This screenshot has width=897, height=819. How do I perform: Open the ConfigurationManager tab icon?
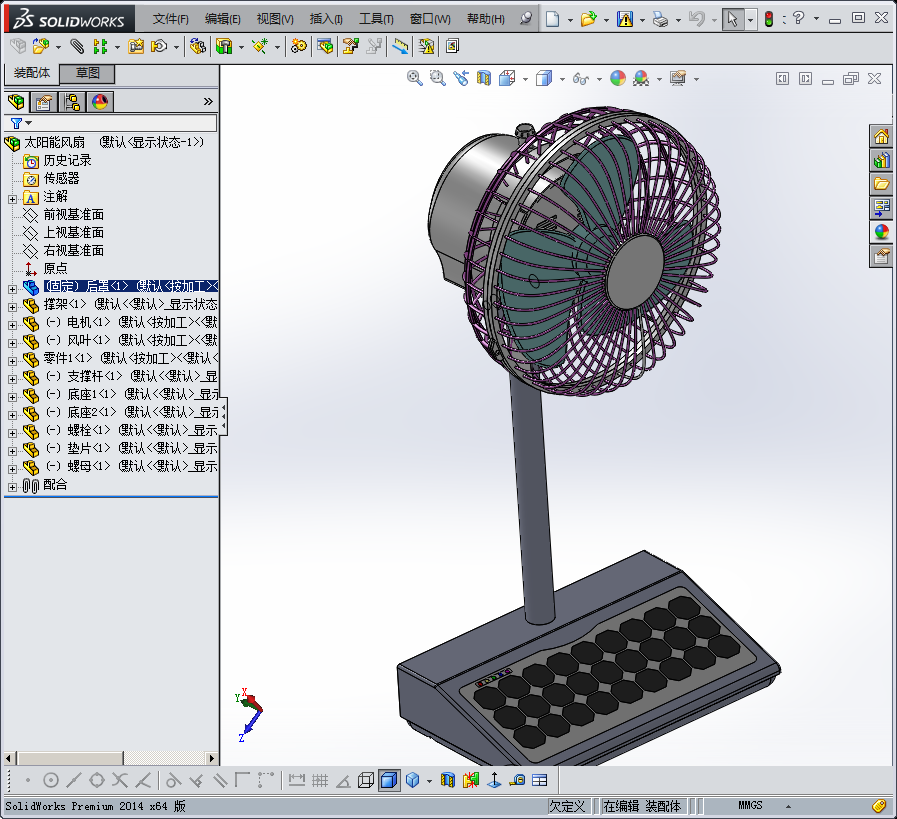pyautogui.click(x=72, y=102)
